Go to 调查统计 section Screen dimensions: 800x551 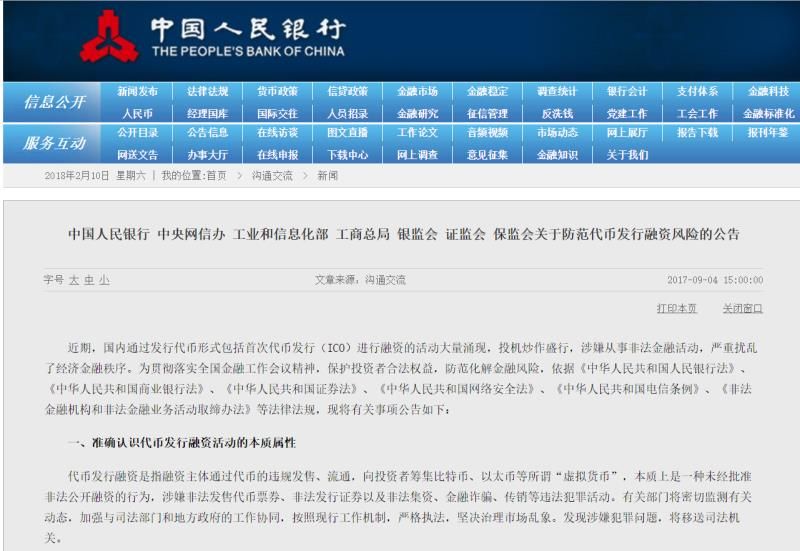tap(557, 91)
